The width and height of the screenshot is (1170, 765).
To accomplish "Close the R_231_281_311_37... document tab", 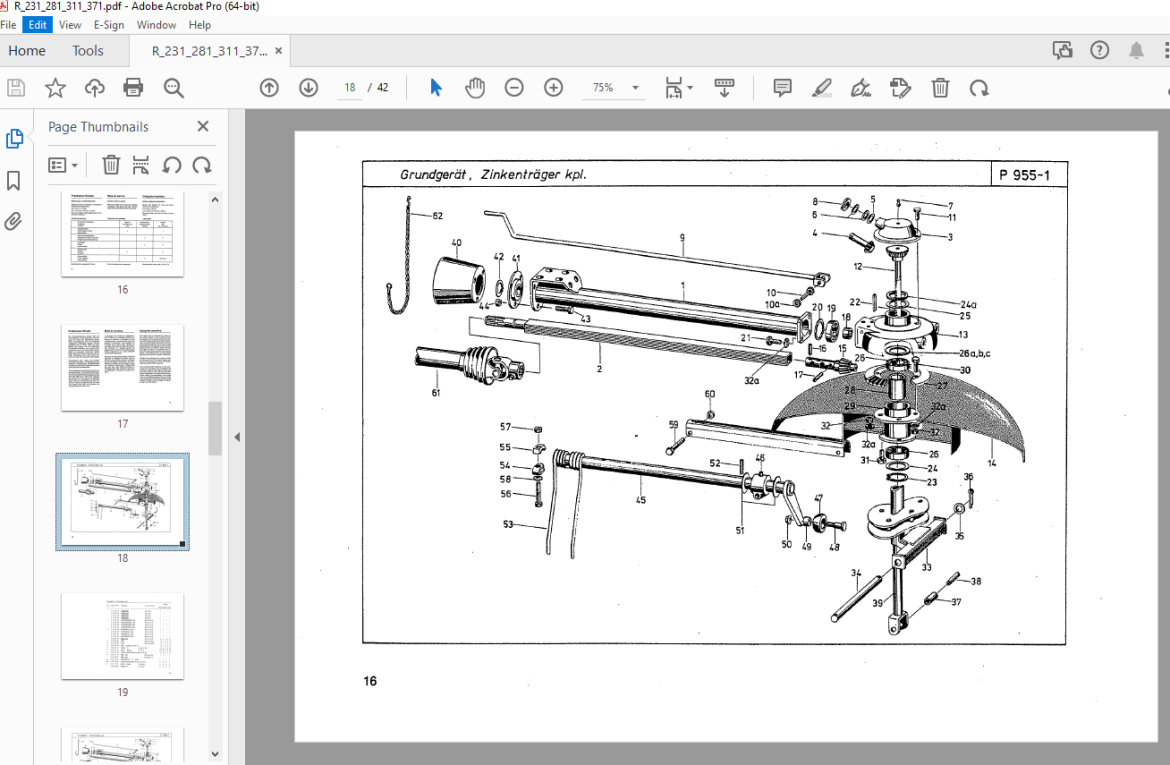I will coord(279,51).
